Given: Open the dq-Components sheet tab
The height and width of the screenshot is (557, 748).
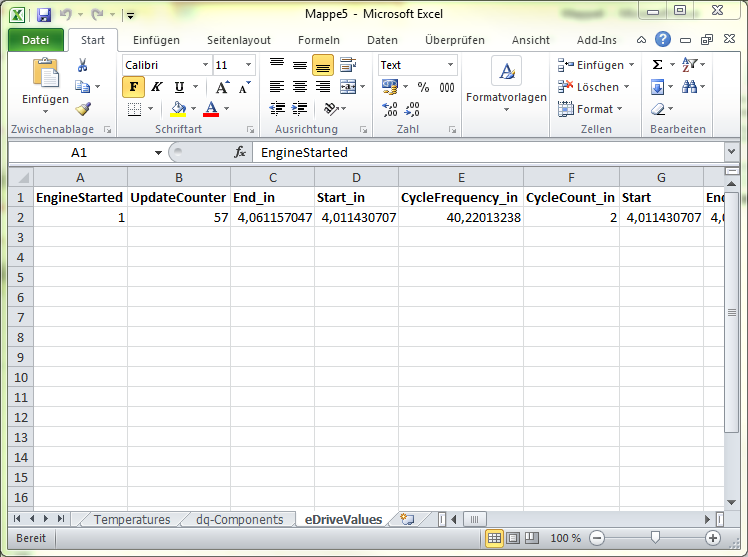Looking at the screenshot, I should click(239, 519).
